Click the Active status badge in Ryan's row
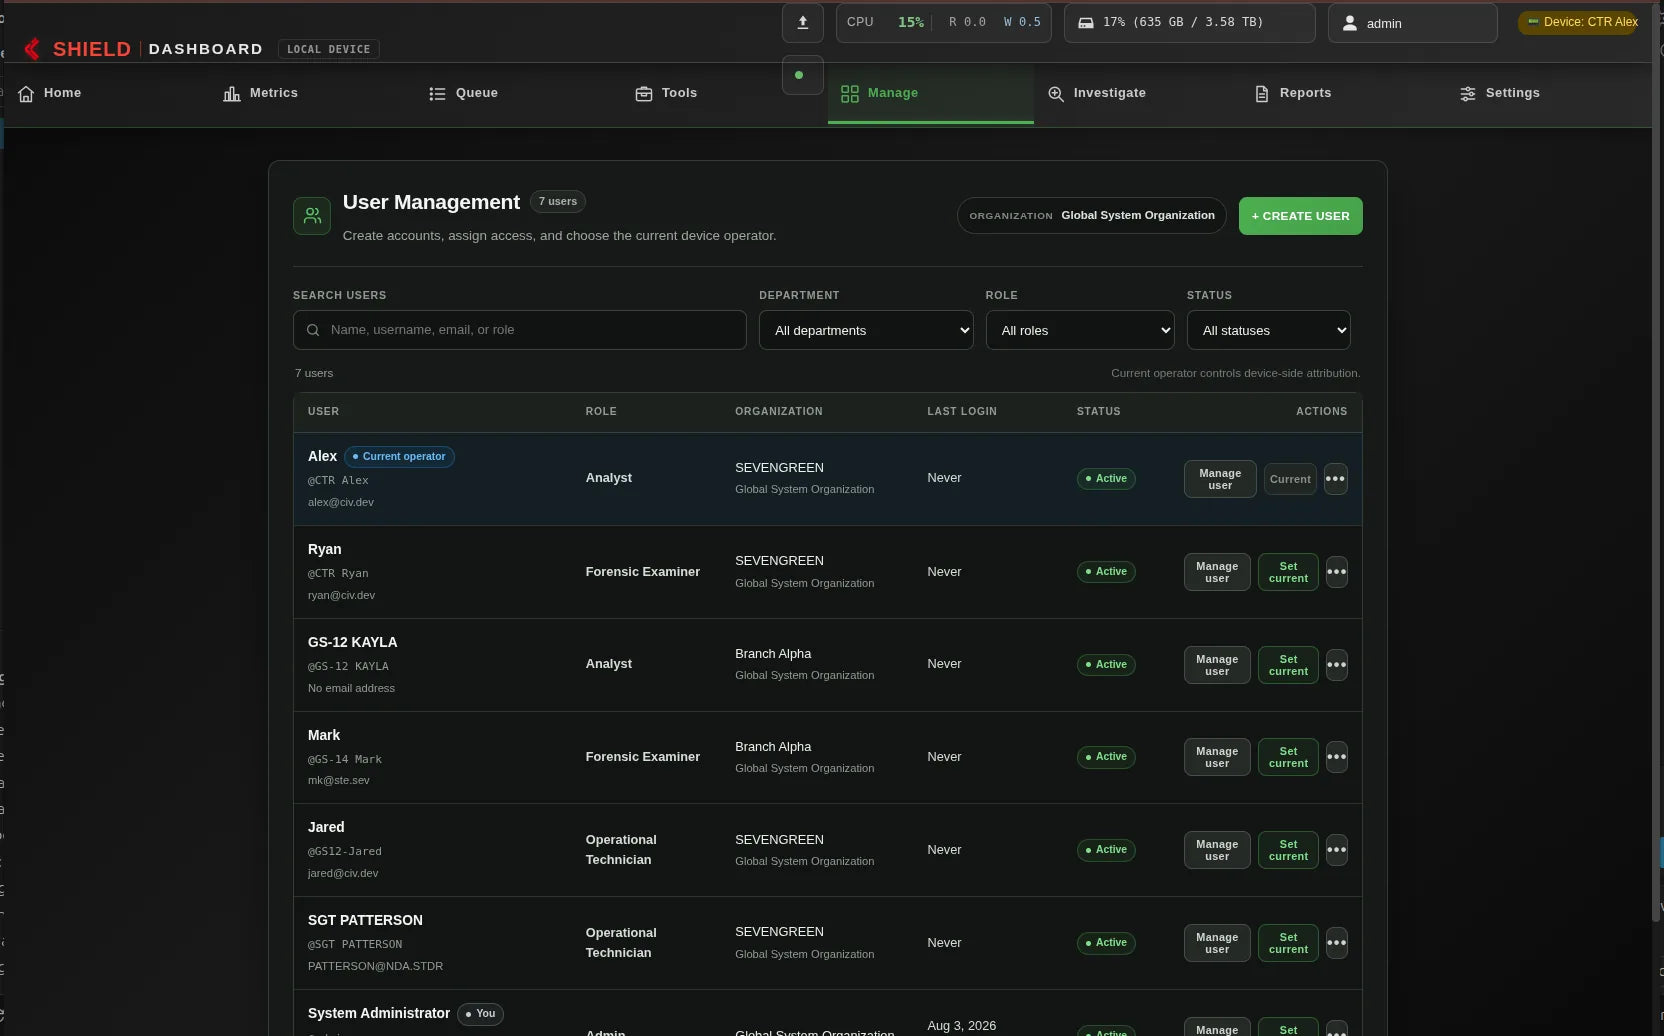Image resolution: width=1664 pixels, height=1036 pixels. point(1105,572)
